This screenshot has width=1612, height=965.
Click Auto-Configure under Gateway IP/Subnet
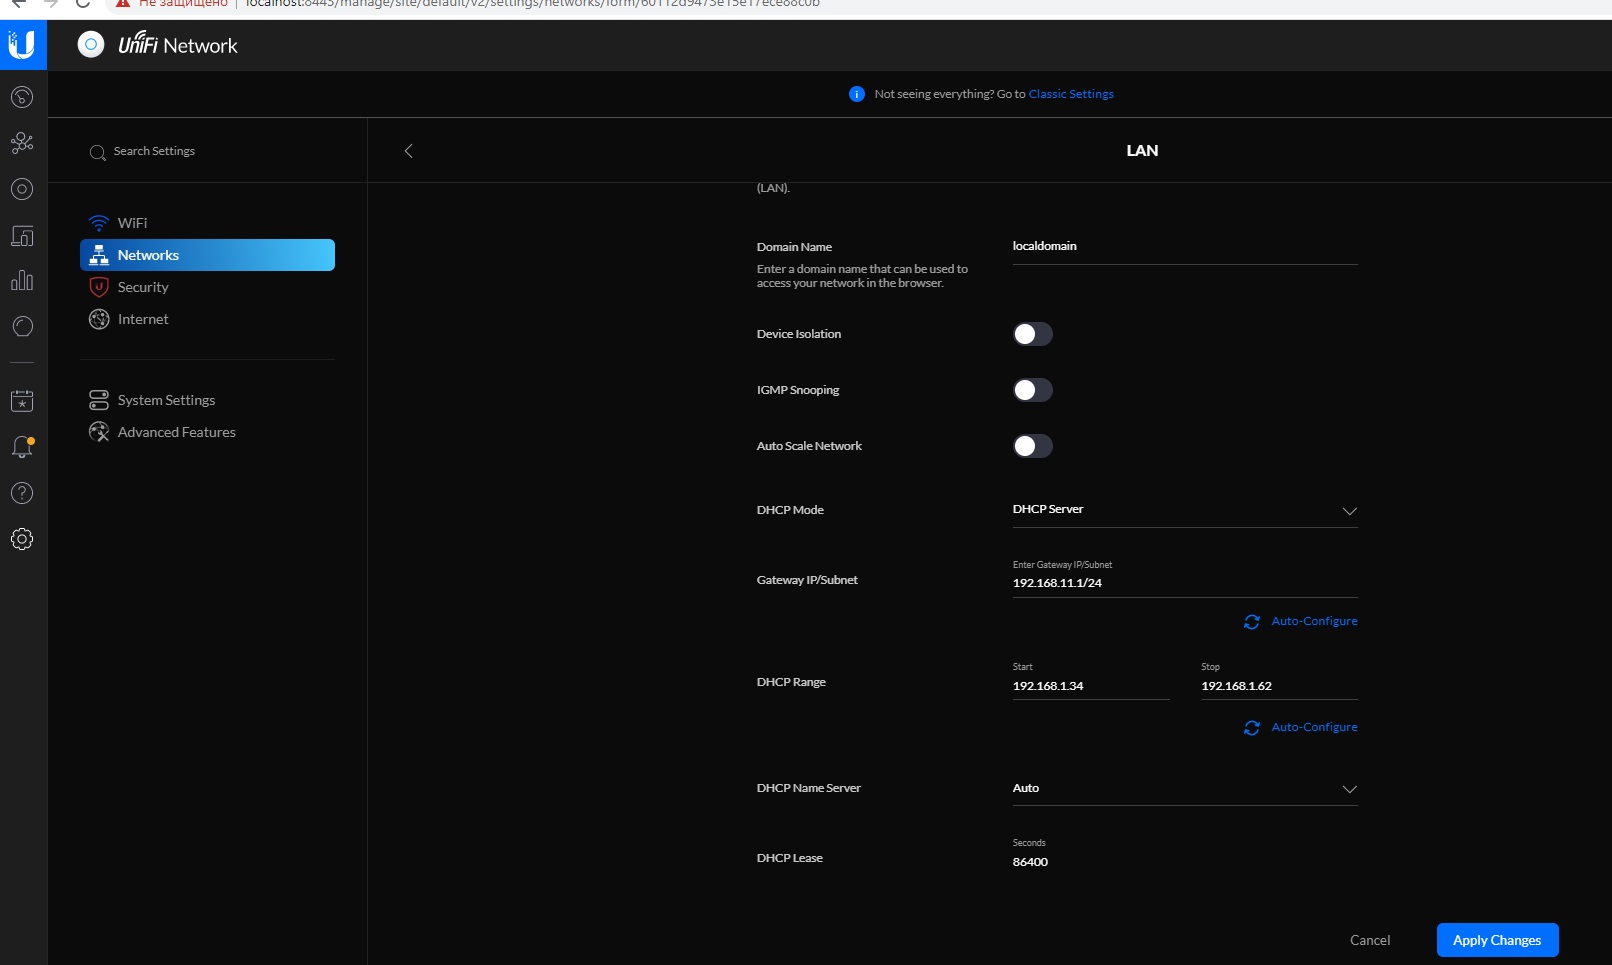[x=1313, y=621]
